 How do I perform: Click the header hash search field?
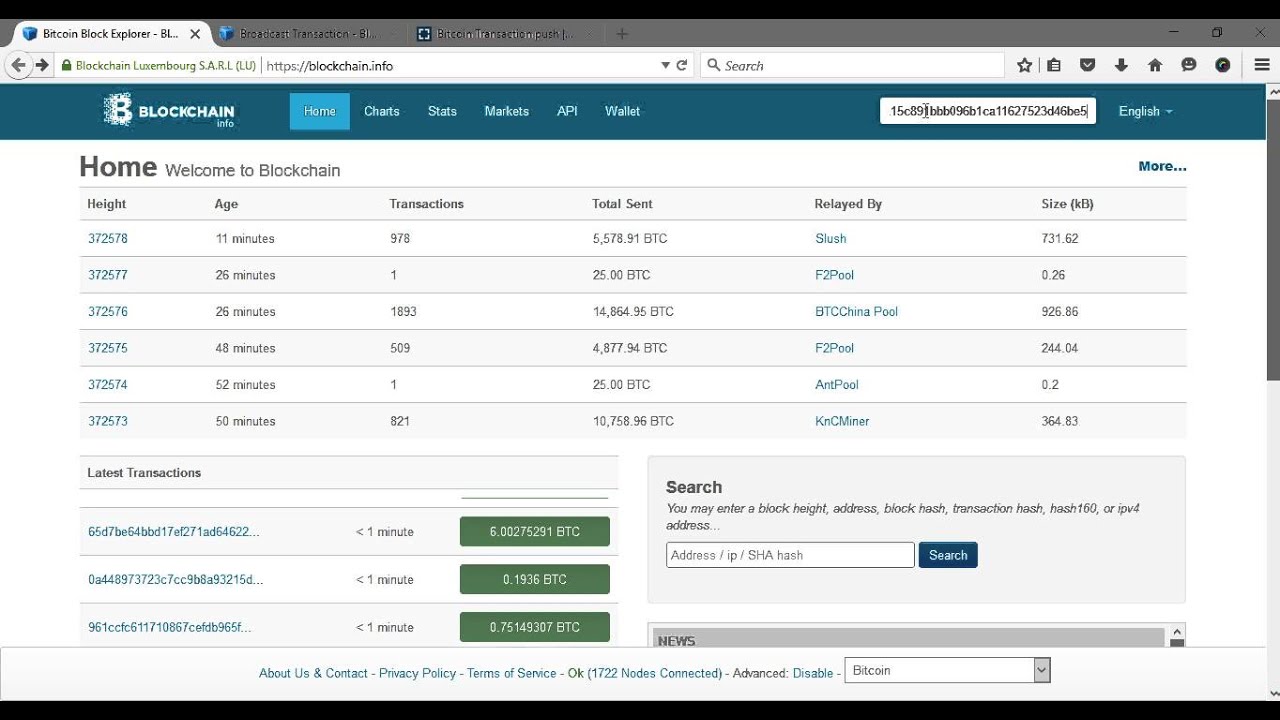tap(988, 111)
